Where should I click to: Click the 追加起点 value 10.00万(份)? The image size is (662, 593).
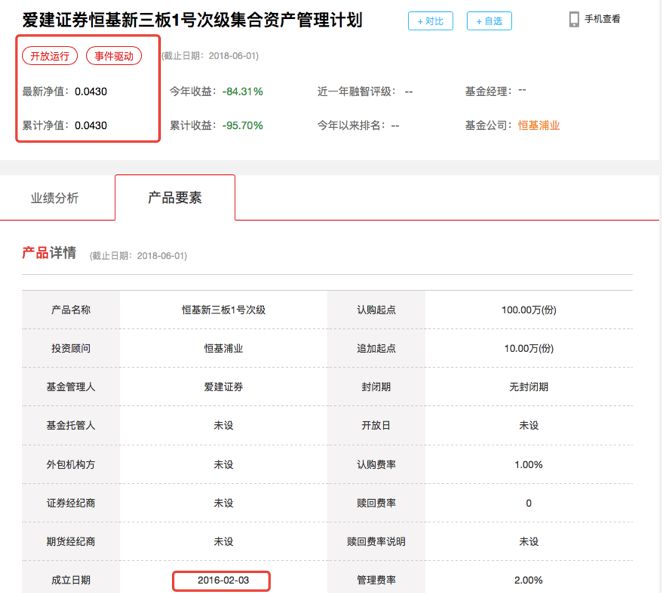pos(529,349)
